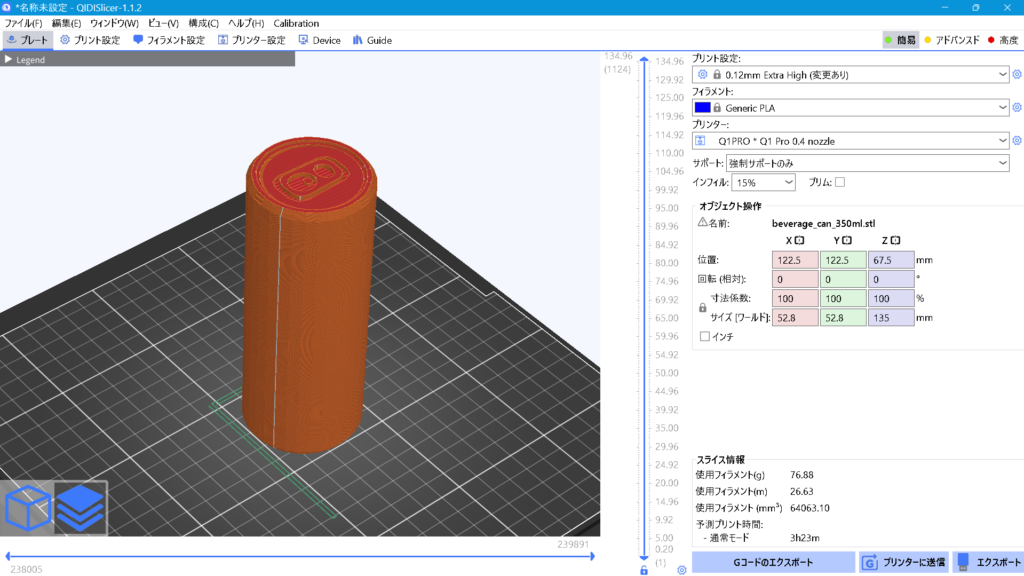Screen dimensions: 1024x576
Task: Click gear icon beside printer dropdown
Action: point(1017,141)
